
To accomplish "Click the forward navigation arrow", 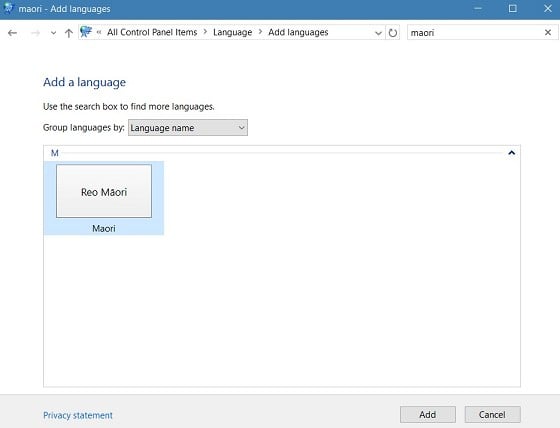I will tap(35, 33).
